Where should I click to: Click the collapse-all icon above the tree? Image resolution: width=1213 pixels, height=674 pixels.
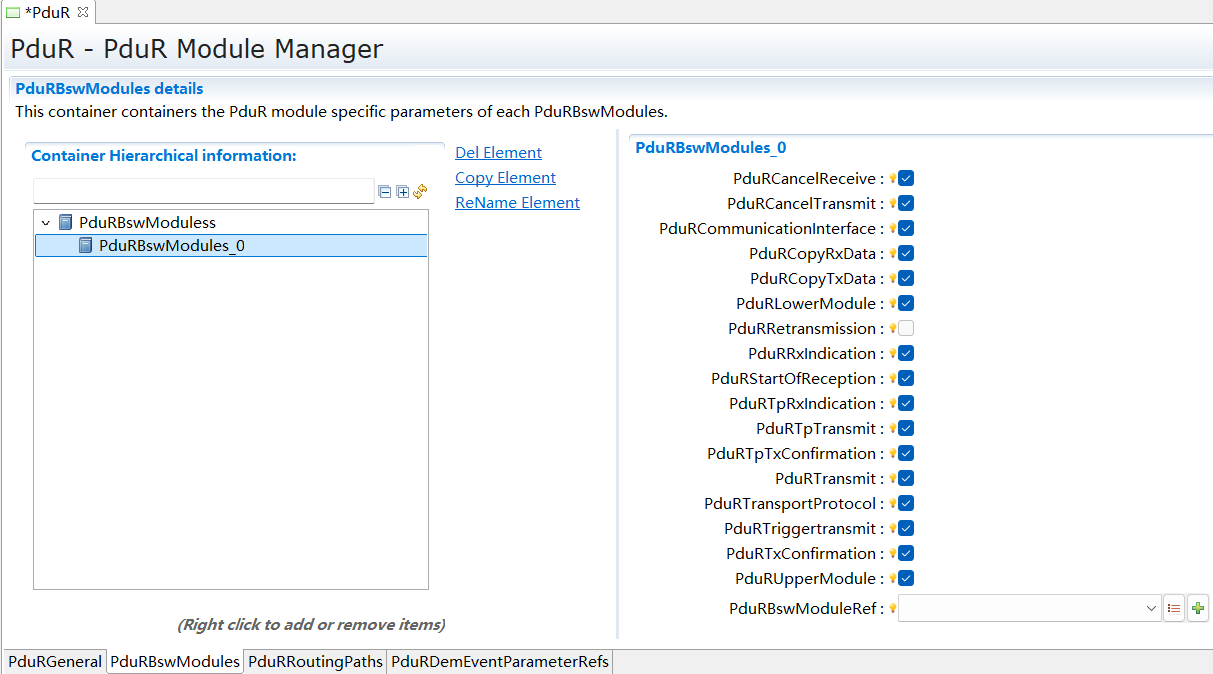[x=385, y=192]
